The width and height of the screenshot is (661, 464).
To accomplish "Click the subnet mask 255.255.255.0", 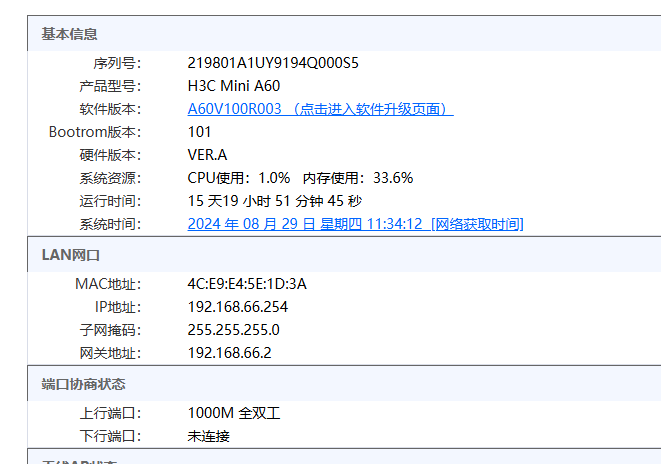I will click(x=234, y=330).
